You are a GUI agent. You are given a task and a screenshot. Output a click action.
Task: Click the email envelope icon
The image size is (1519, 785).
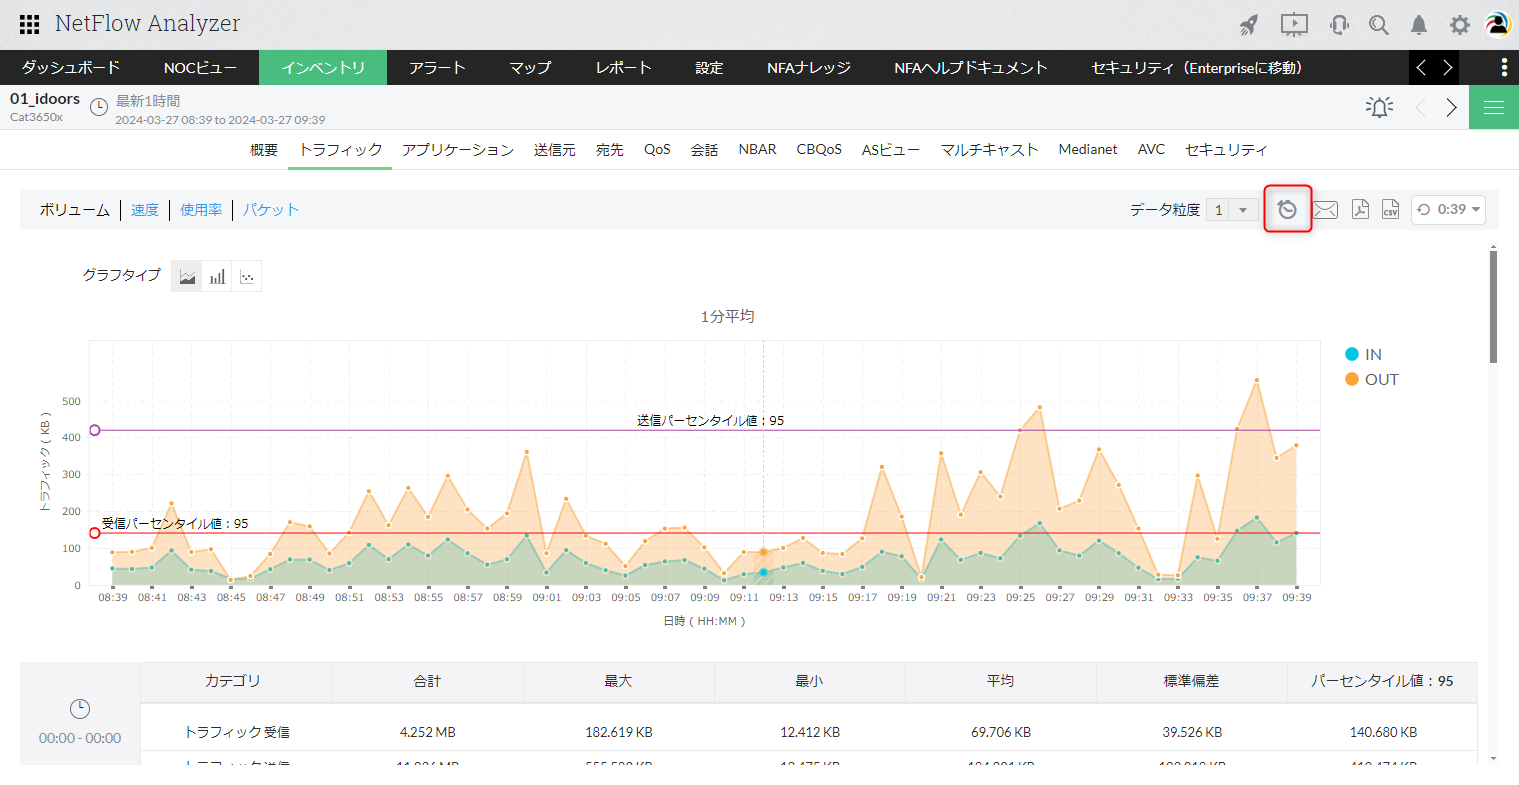click(1325, 210)
